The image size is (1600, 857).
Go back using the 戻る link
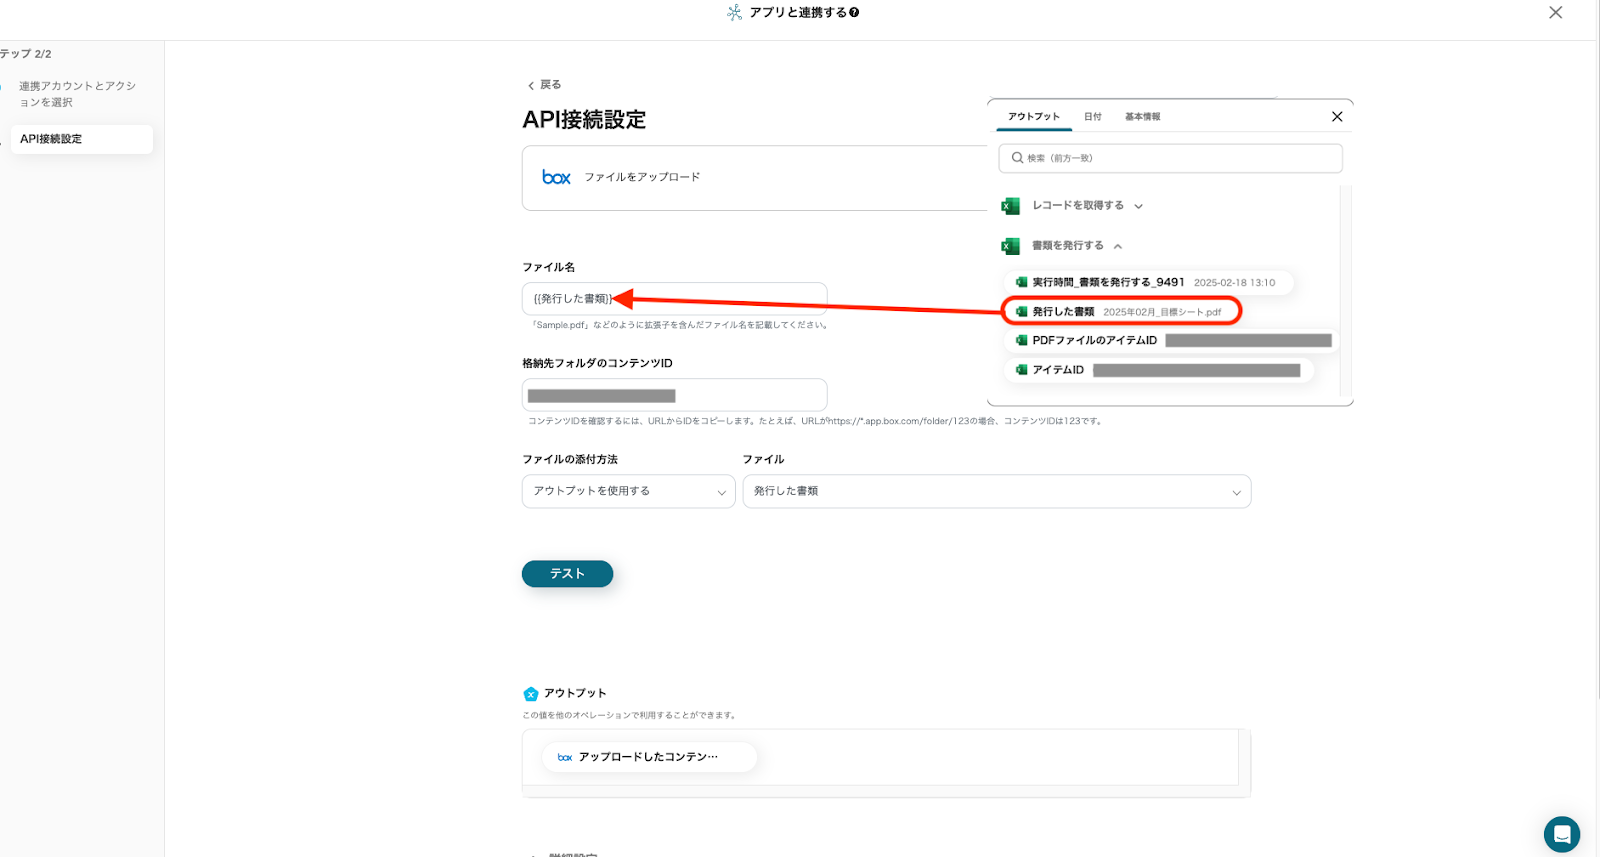tap(545, 85)
